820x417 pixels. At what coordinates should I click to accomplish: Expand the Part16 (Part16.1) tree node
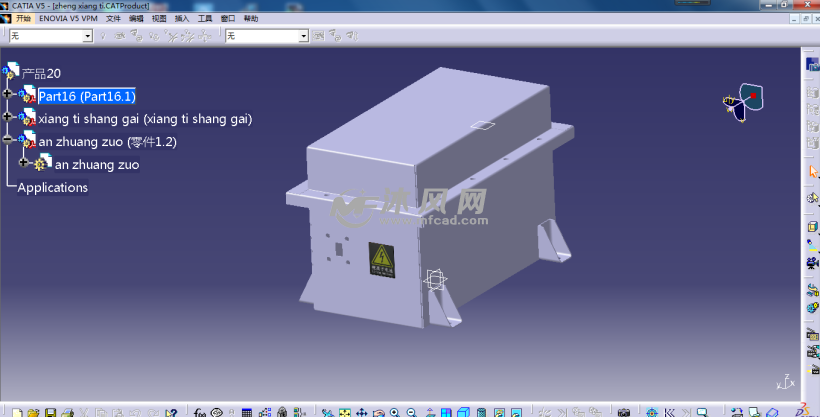coord(8,95)
